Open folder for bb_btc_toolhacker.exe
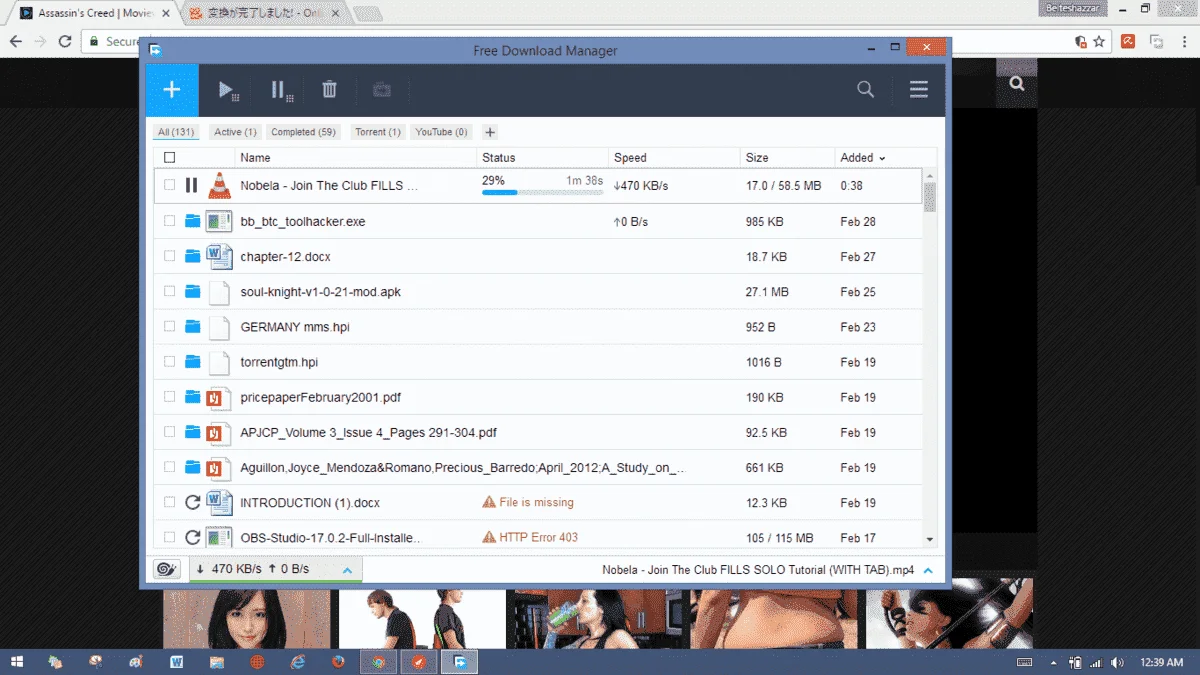This screenshot has width=1200, height=675. pyautogui.click(x=193, y=221)
